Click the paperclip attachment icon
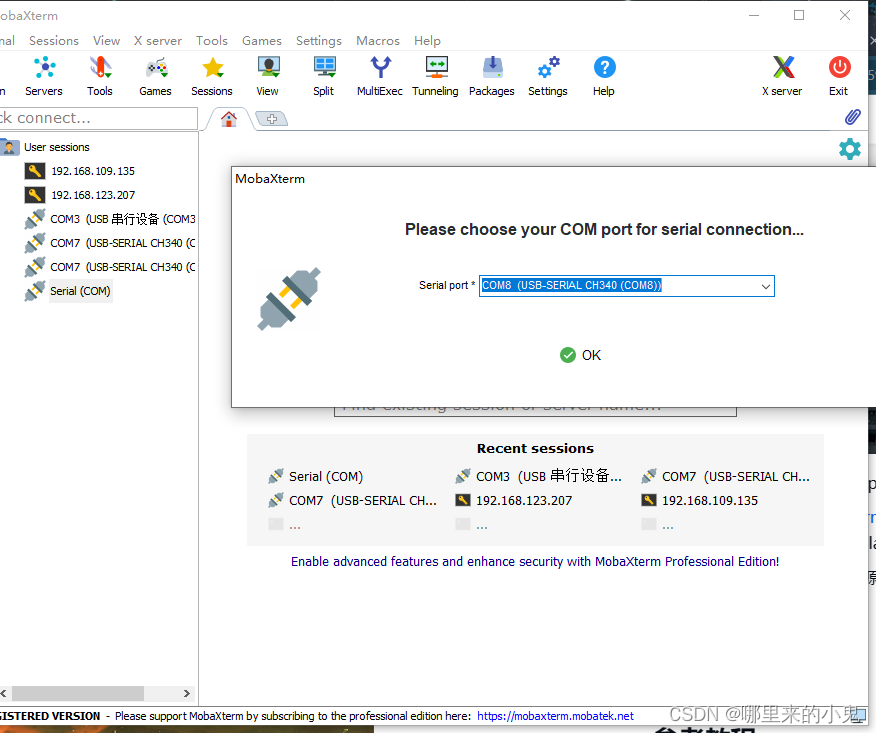 [853, 117]
